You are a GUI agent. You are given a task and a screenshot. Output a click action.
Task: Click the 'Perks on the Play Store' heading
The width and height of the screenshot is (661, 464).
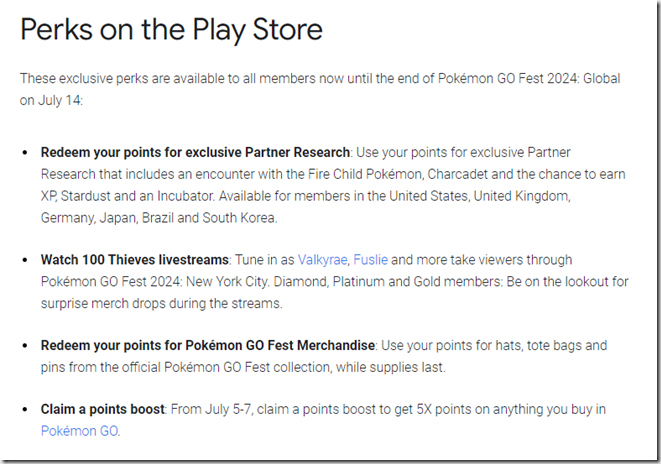pyautogui.click(x=171, y=29)
